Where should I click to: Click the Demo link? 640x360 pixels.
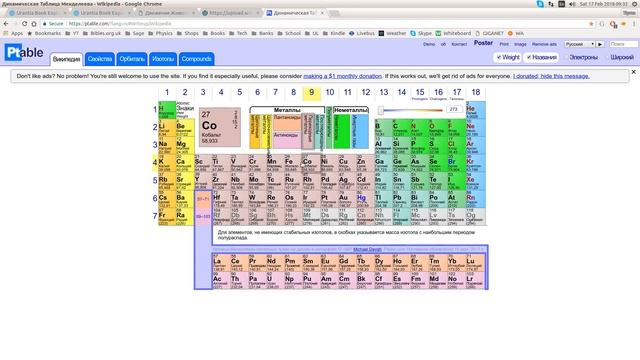click(429, 44)
